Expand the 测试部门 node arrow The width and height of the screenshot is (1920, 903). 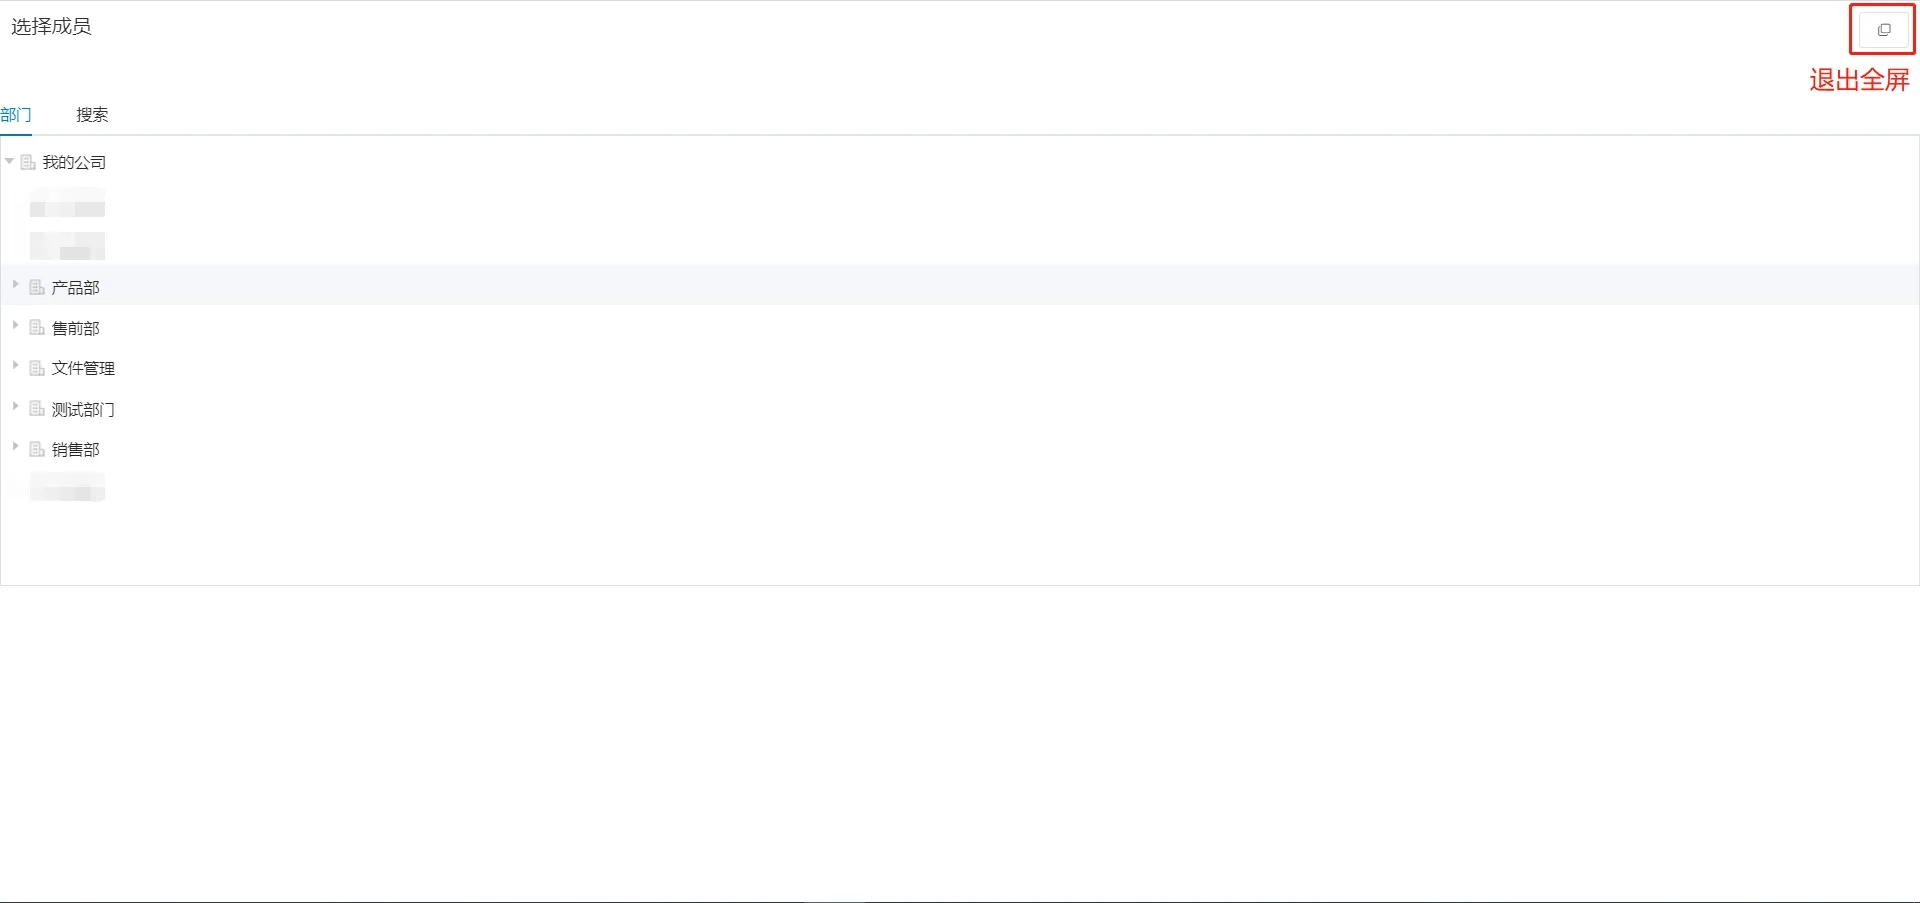click(x=16, y=407)
